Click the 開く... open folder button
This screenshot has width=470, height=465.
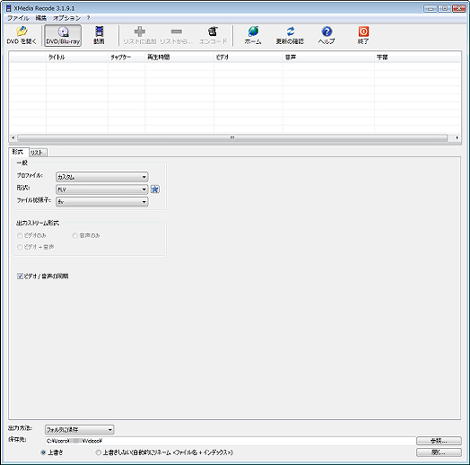pyautogui.click(x=439, y=452)
